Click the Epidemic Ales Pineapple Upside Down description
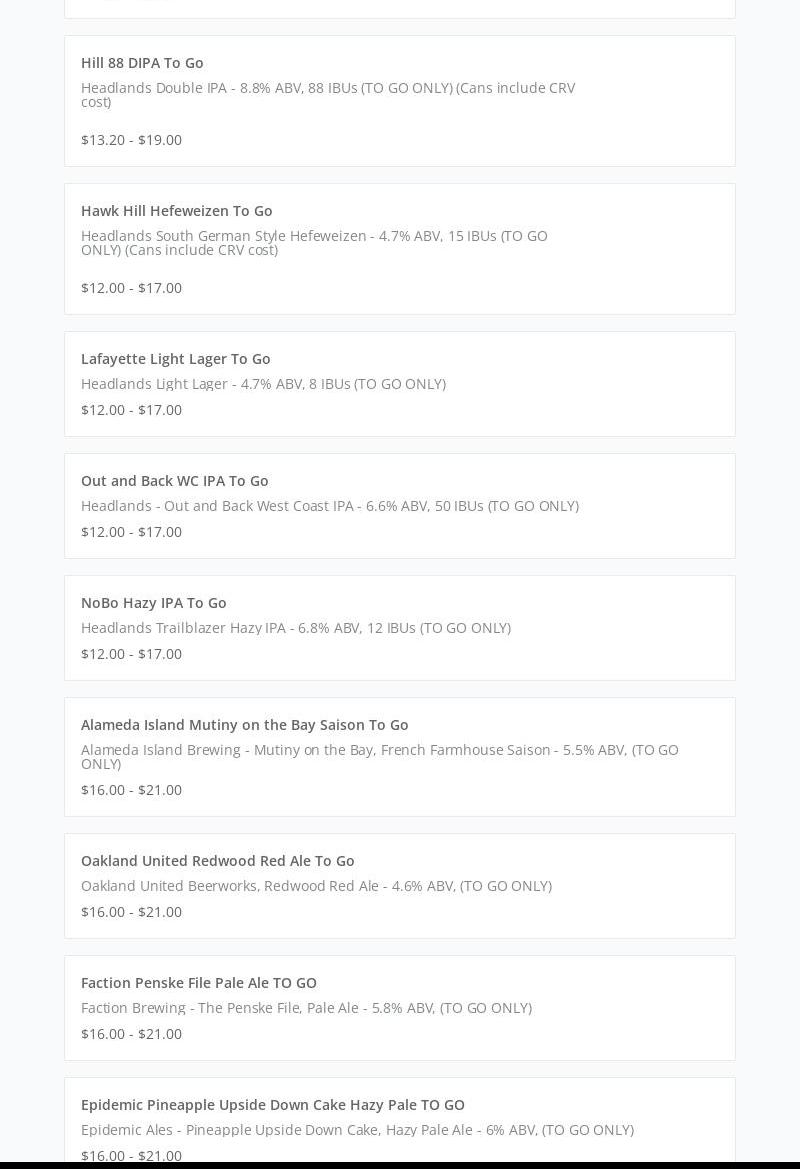Image resolution: width=800 pixels, height=1169 pixels. pos(357,1130)
